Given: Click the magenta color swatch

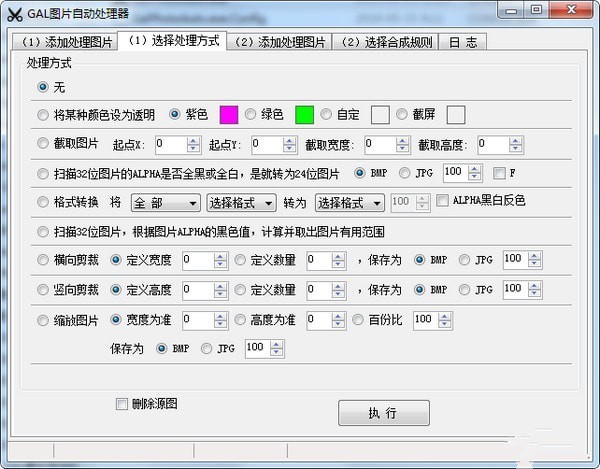Looking at the screenshot, I should (x=229, y=115).
